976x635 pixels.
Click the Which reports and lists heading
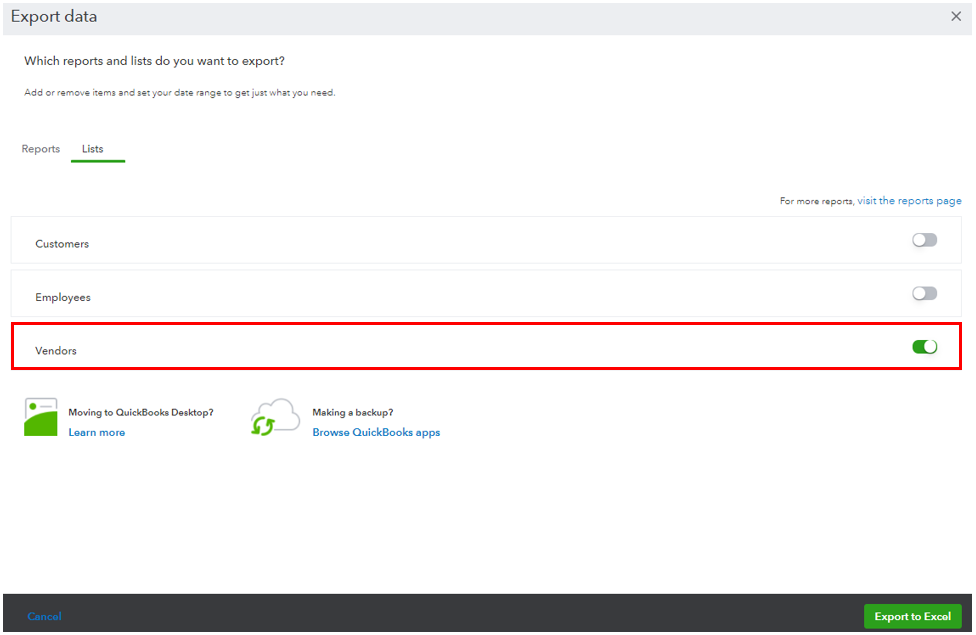(x=154, y=61)
